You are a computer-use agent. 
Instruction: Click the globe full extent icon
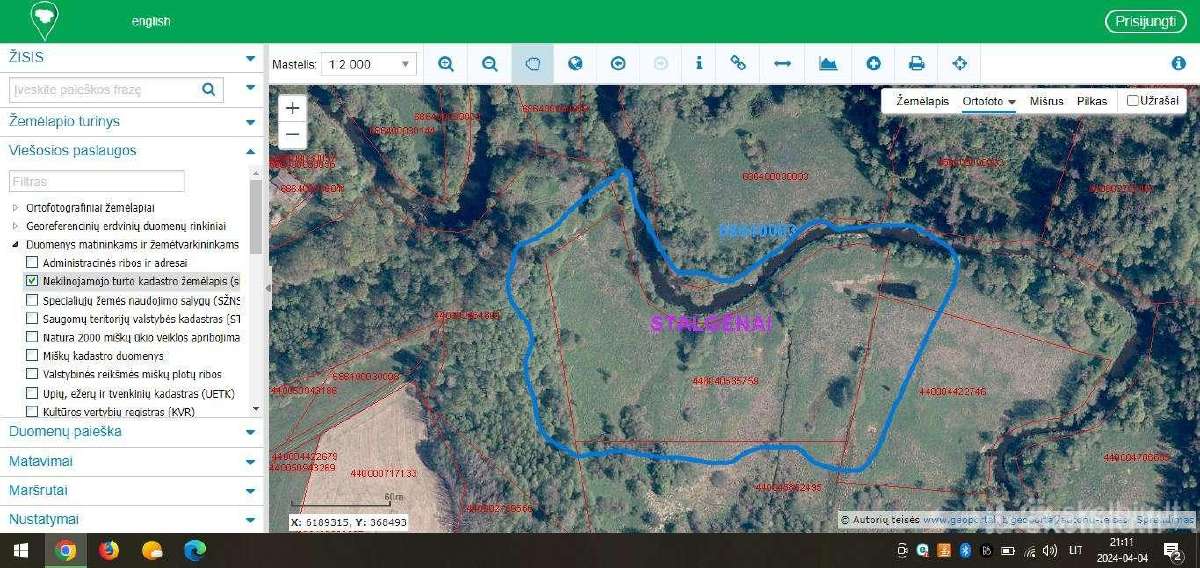point(575,64)
